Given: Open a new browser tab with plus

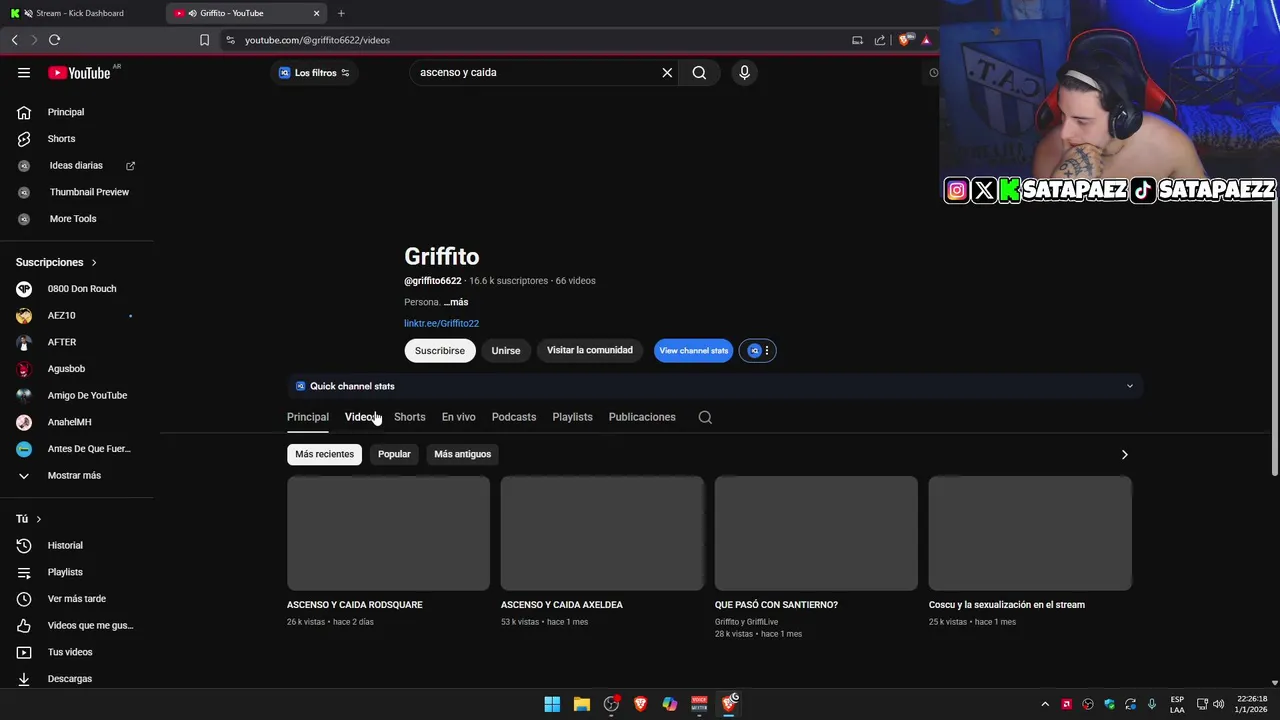Looking at the screenshot, I should [341, 13].
